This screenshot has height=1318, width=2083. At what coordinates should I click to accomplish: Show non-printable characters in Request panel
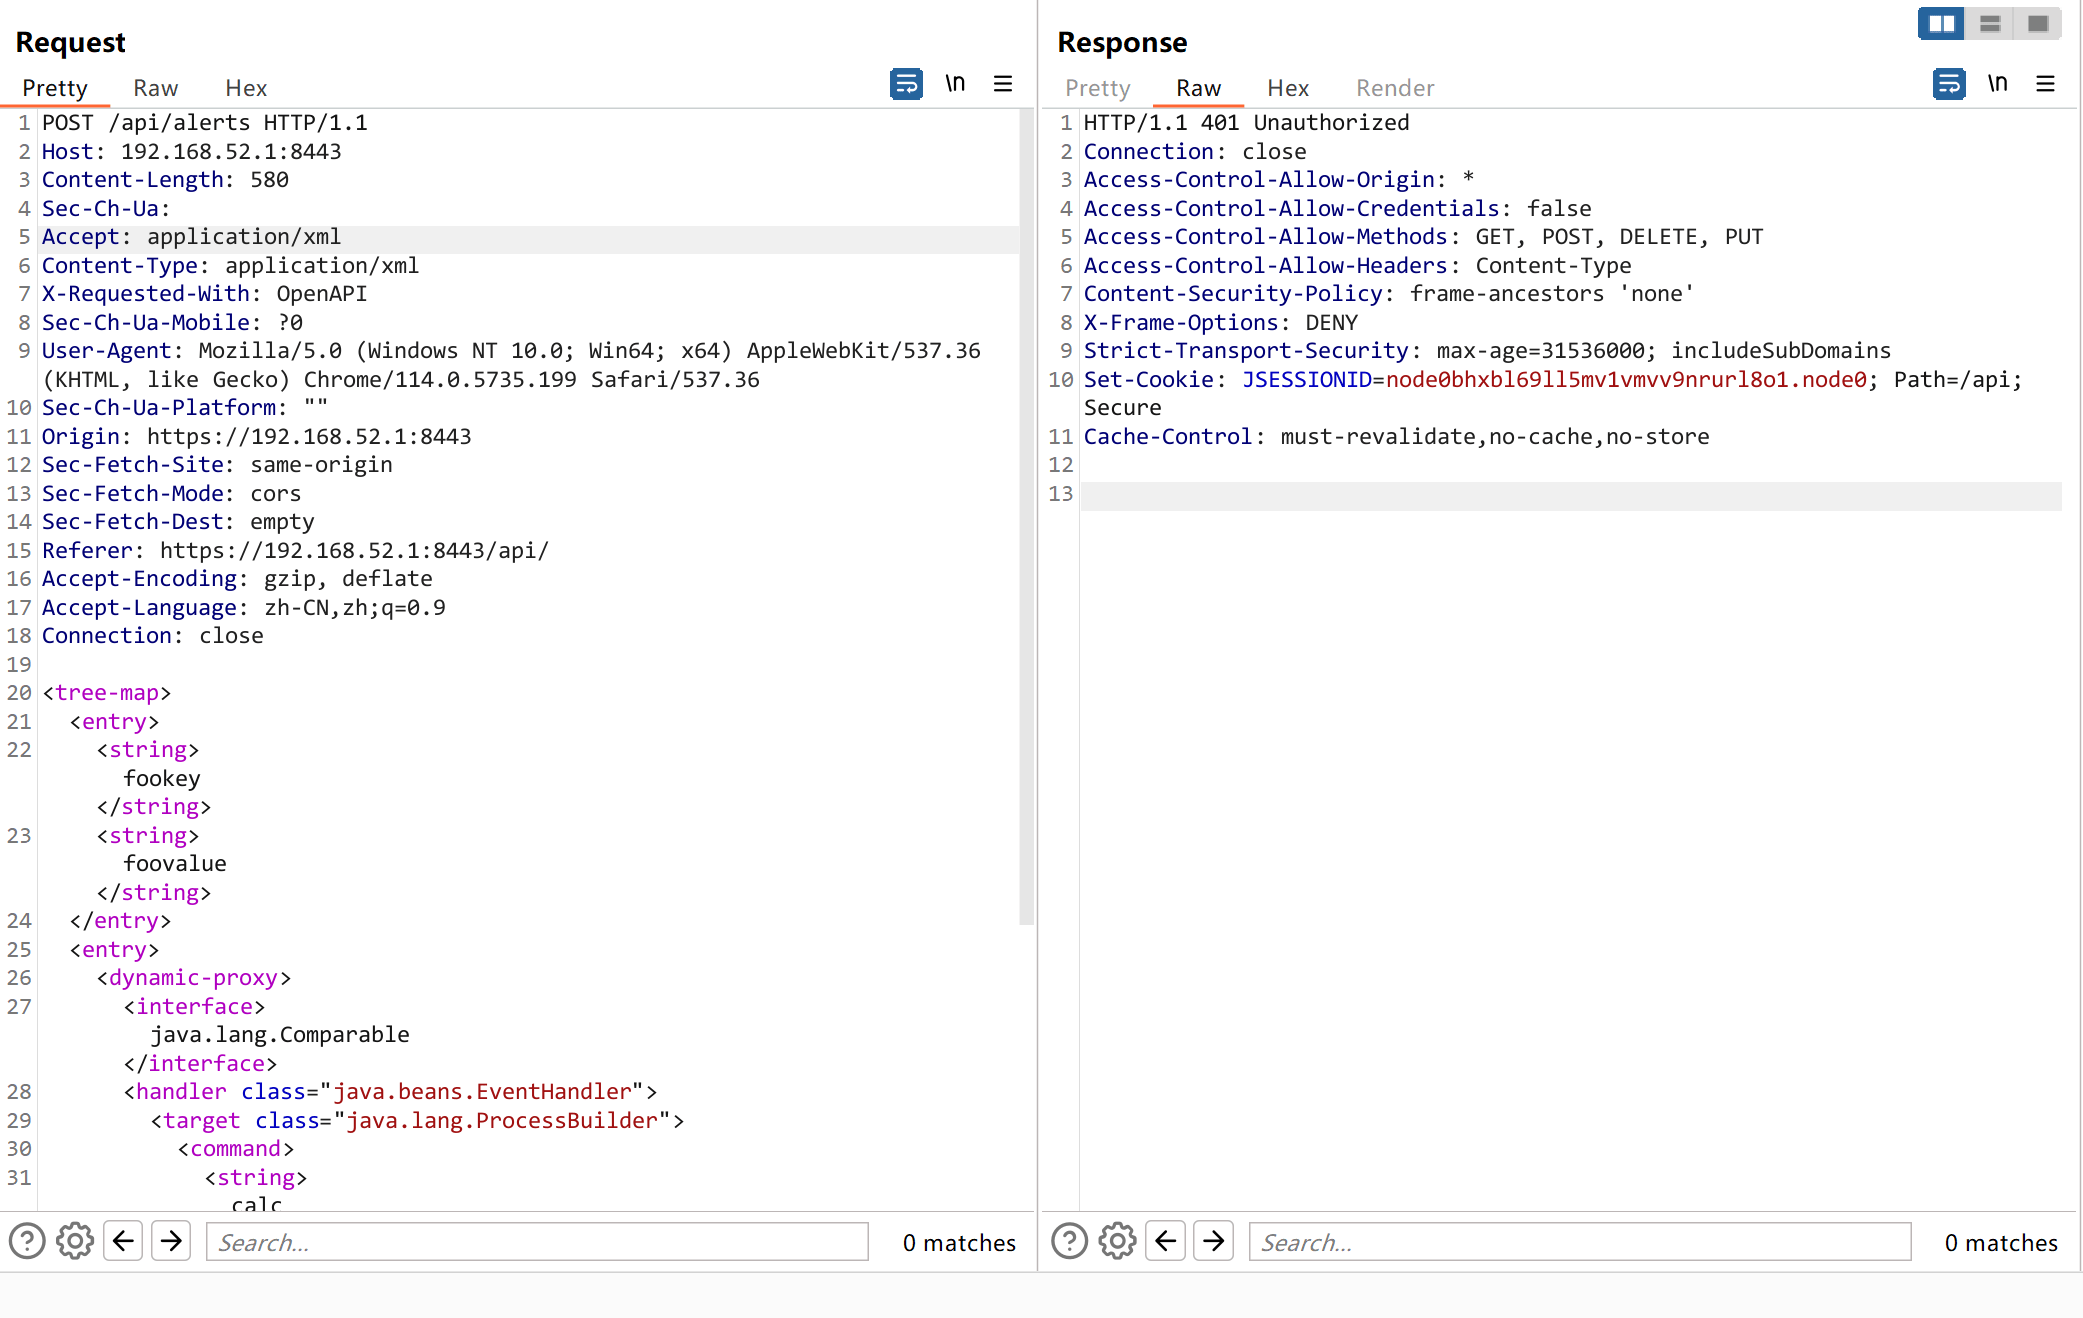click(955, 84)
